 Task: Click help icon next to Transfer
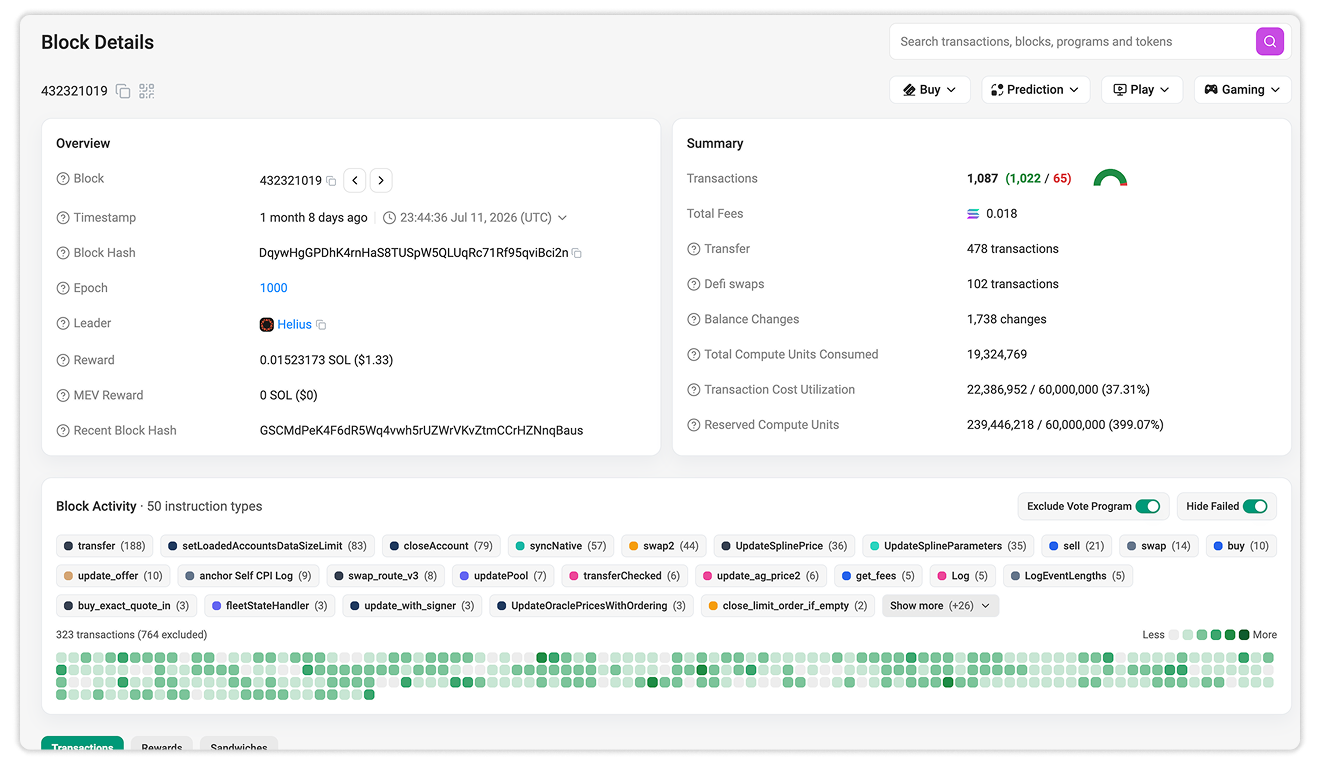(694, 249)
